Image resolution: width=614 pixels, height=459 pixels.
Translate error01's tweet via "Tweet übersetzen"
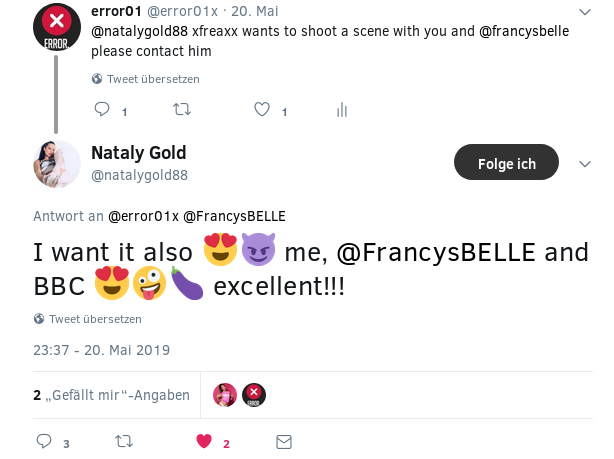[x=153, y=79]
